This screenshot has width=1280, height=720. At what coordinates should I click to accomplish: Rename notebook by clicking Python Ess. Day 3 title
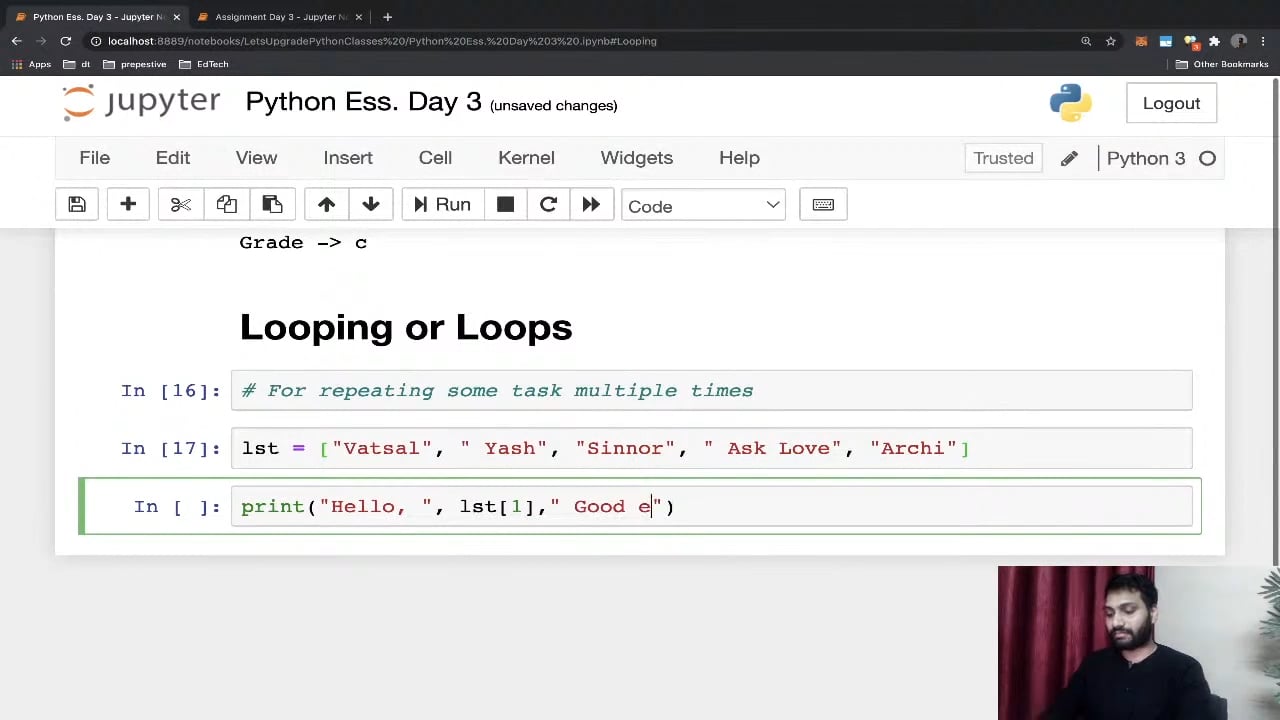pos(363,102)
